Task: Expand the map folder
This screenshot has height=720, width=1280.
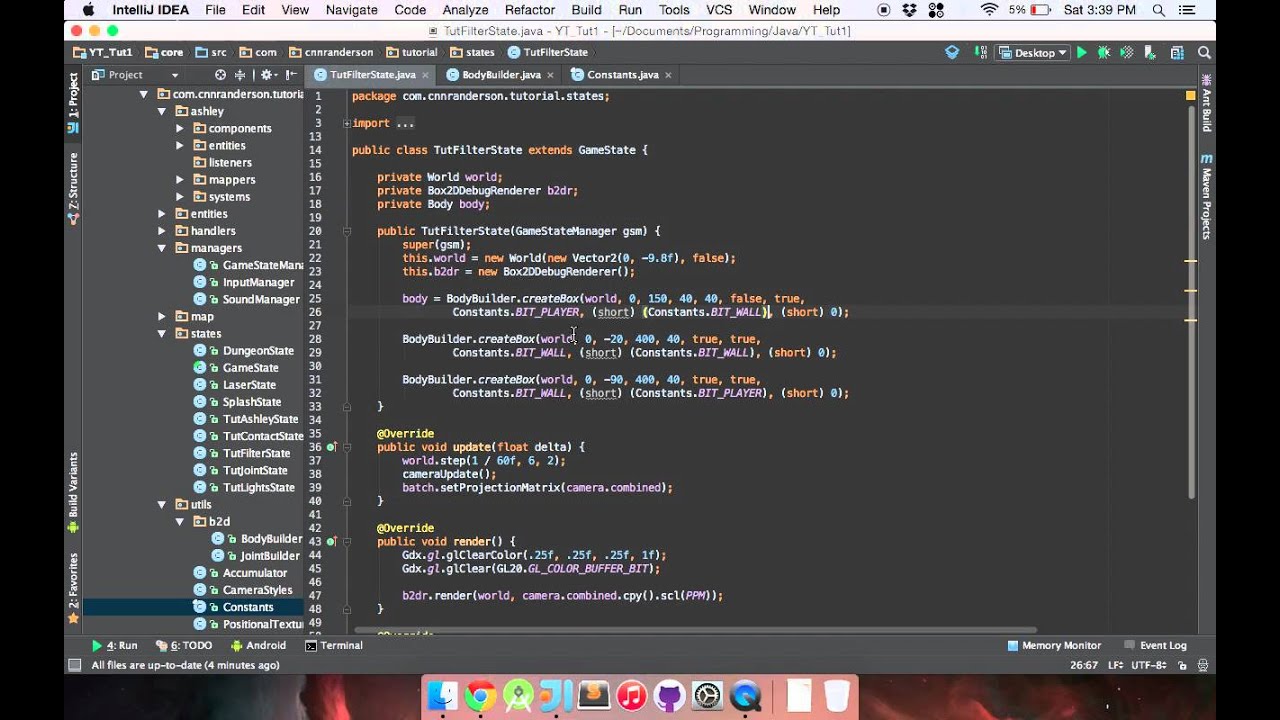Action: point(162,317)
